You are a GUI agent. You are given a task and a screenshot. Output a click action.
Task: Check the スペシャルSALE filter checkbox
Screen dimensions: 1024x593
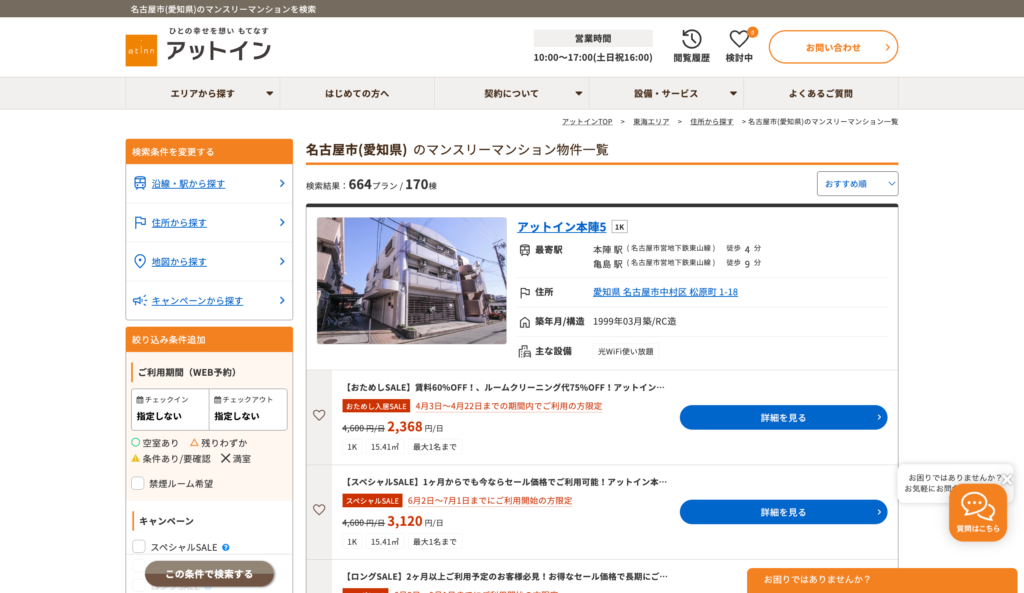click(x=137, y=546)
